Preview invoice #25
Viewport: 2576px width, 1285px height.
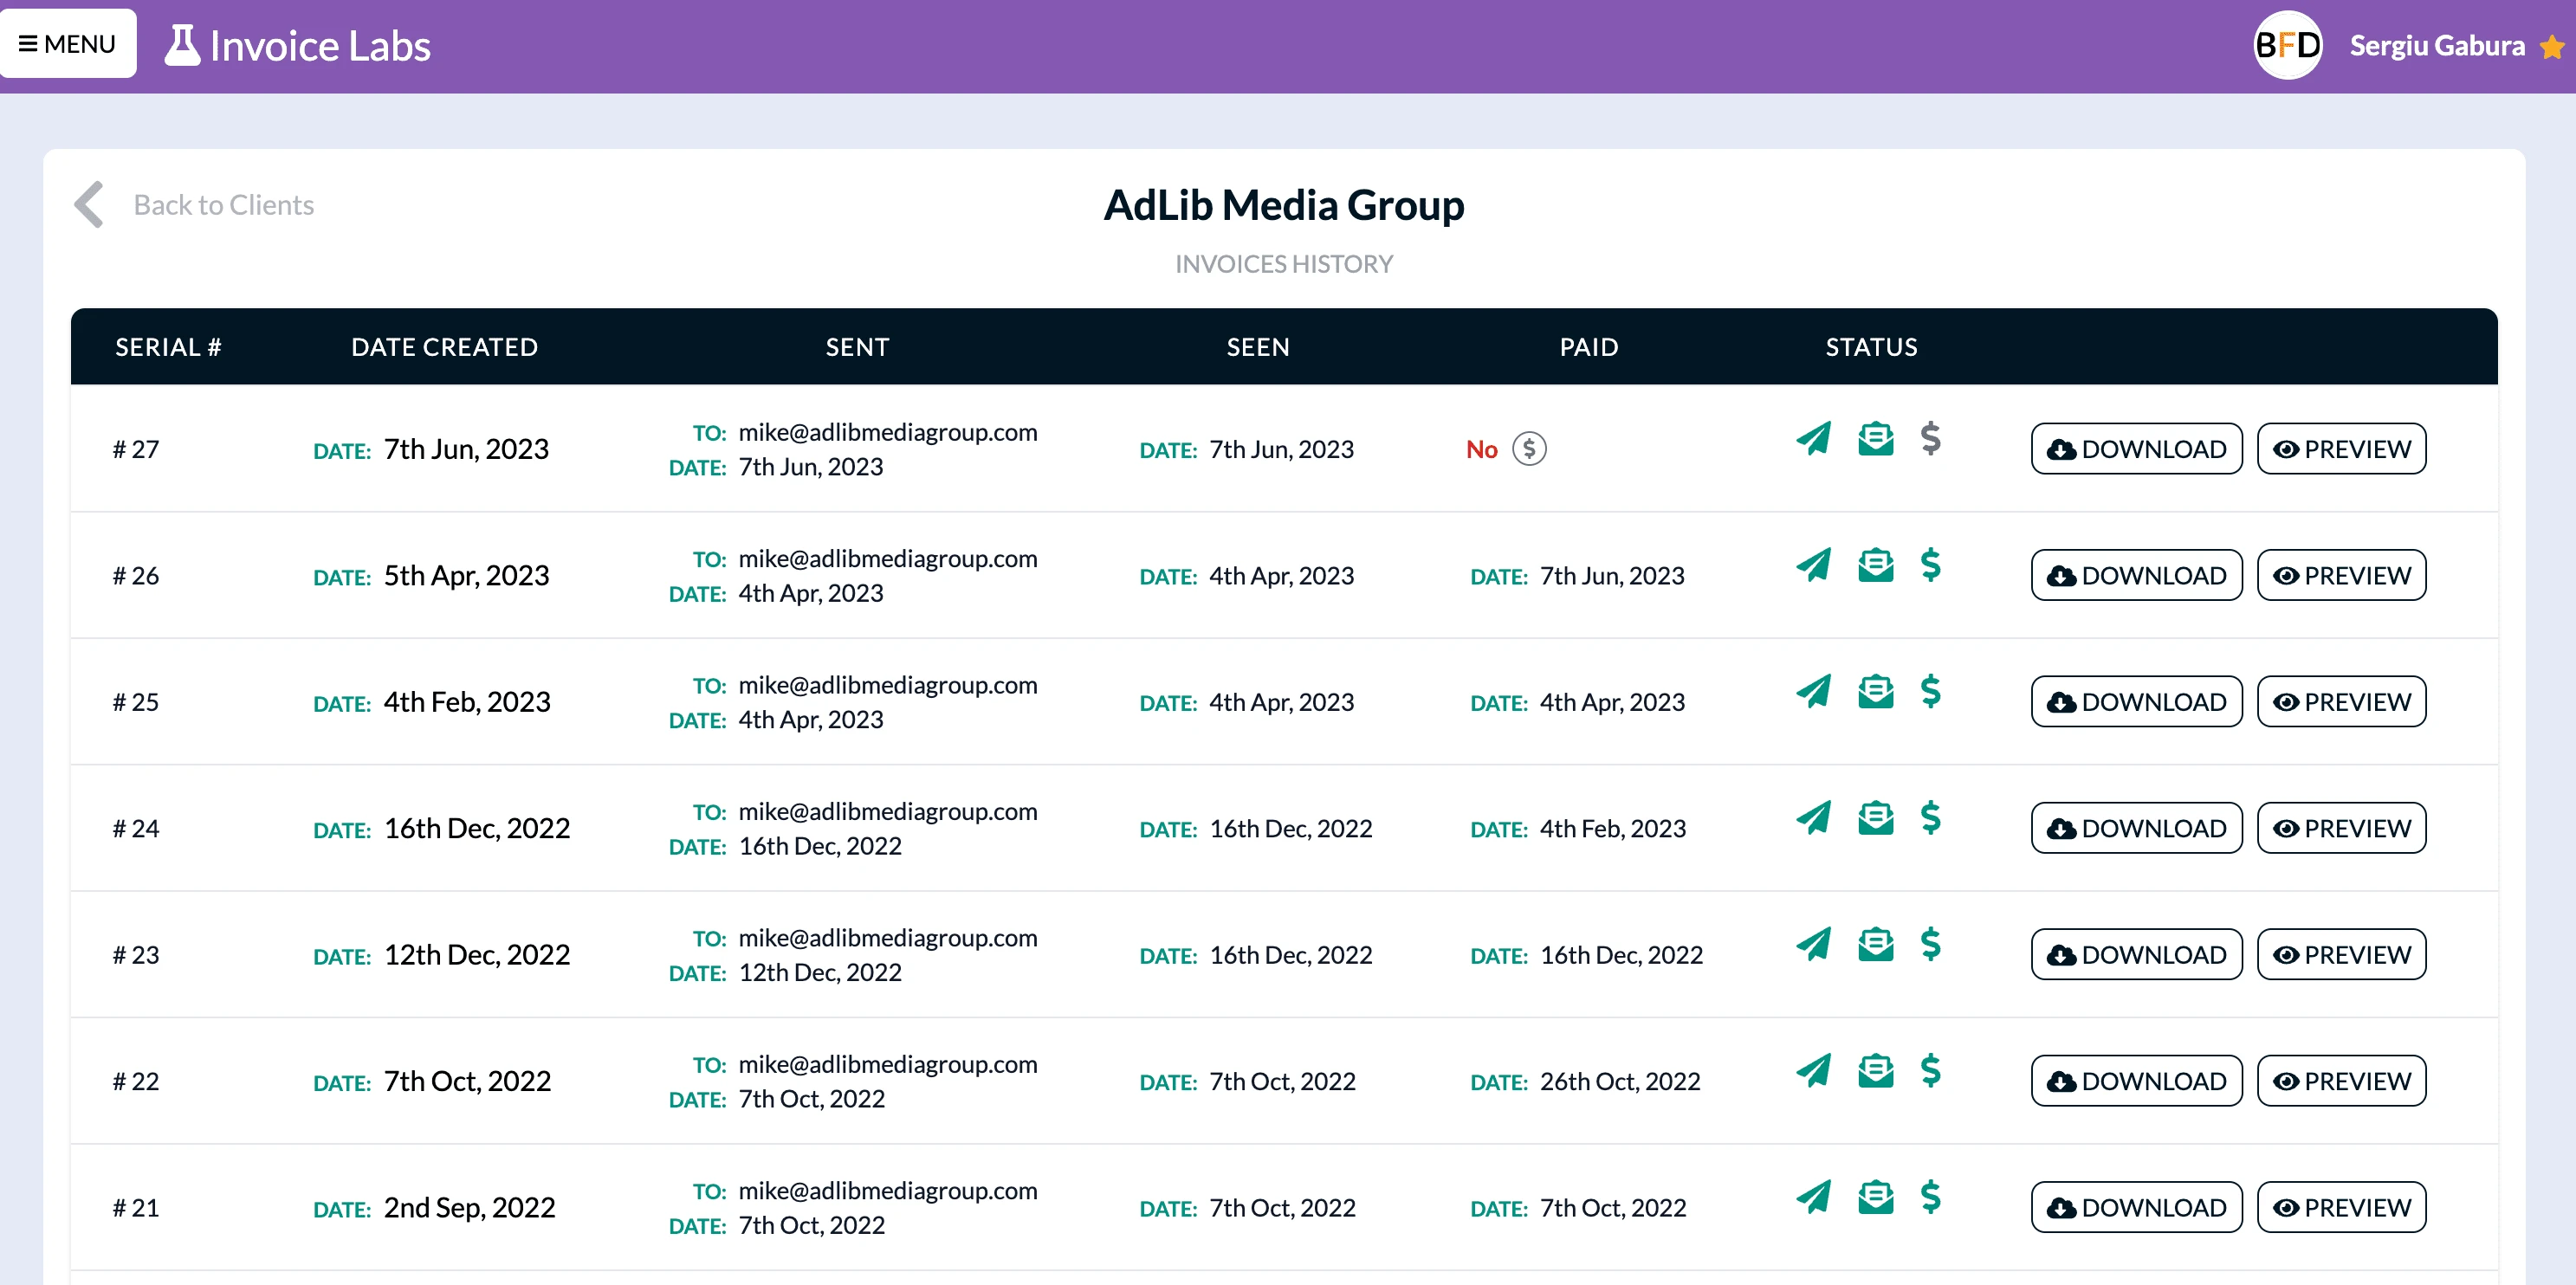(2341, 702)
